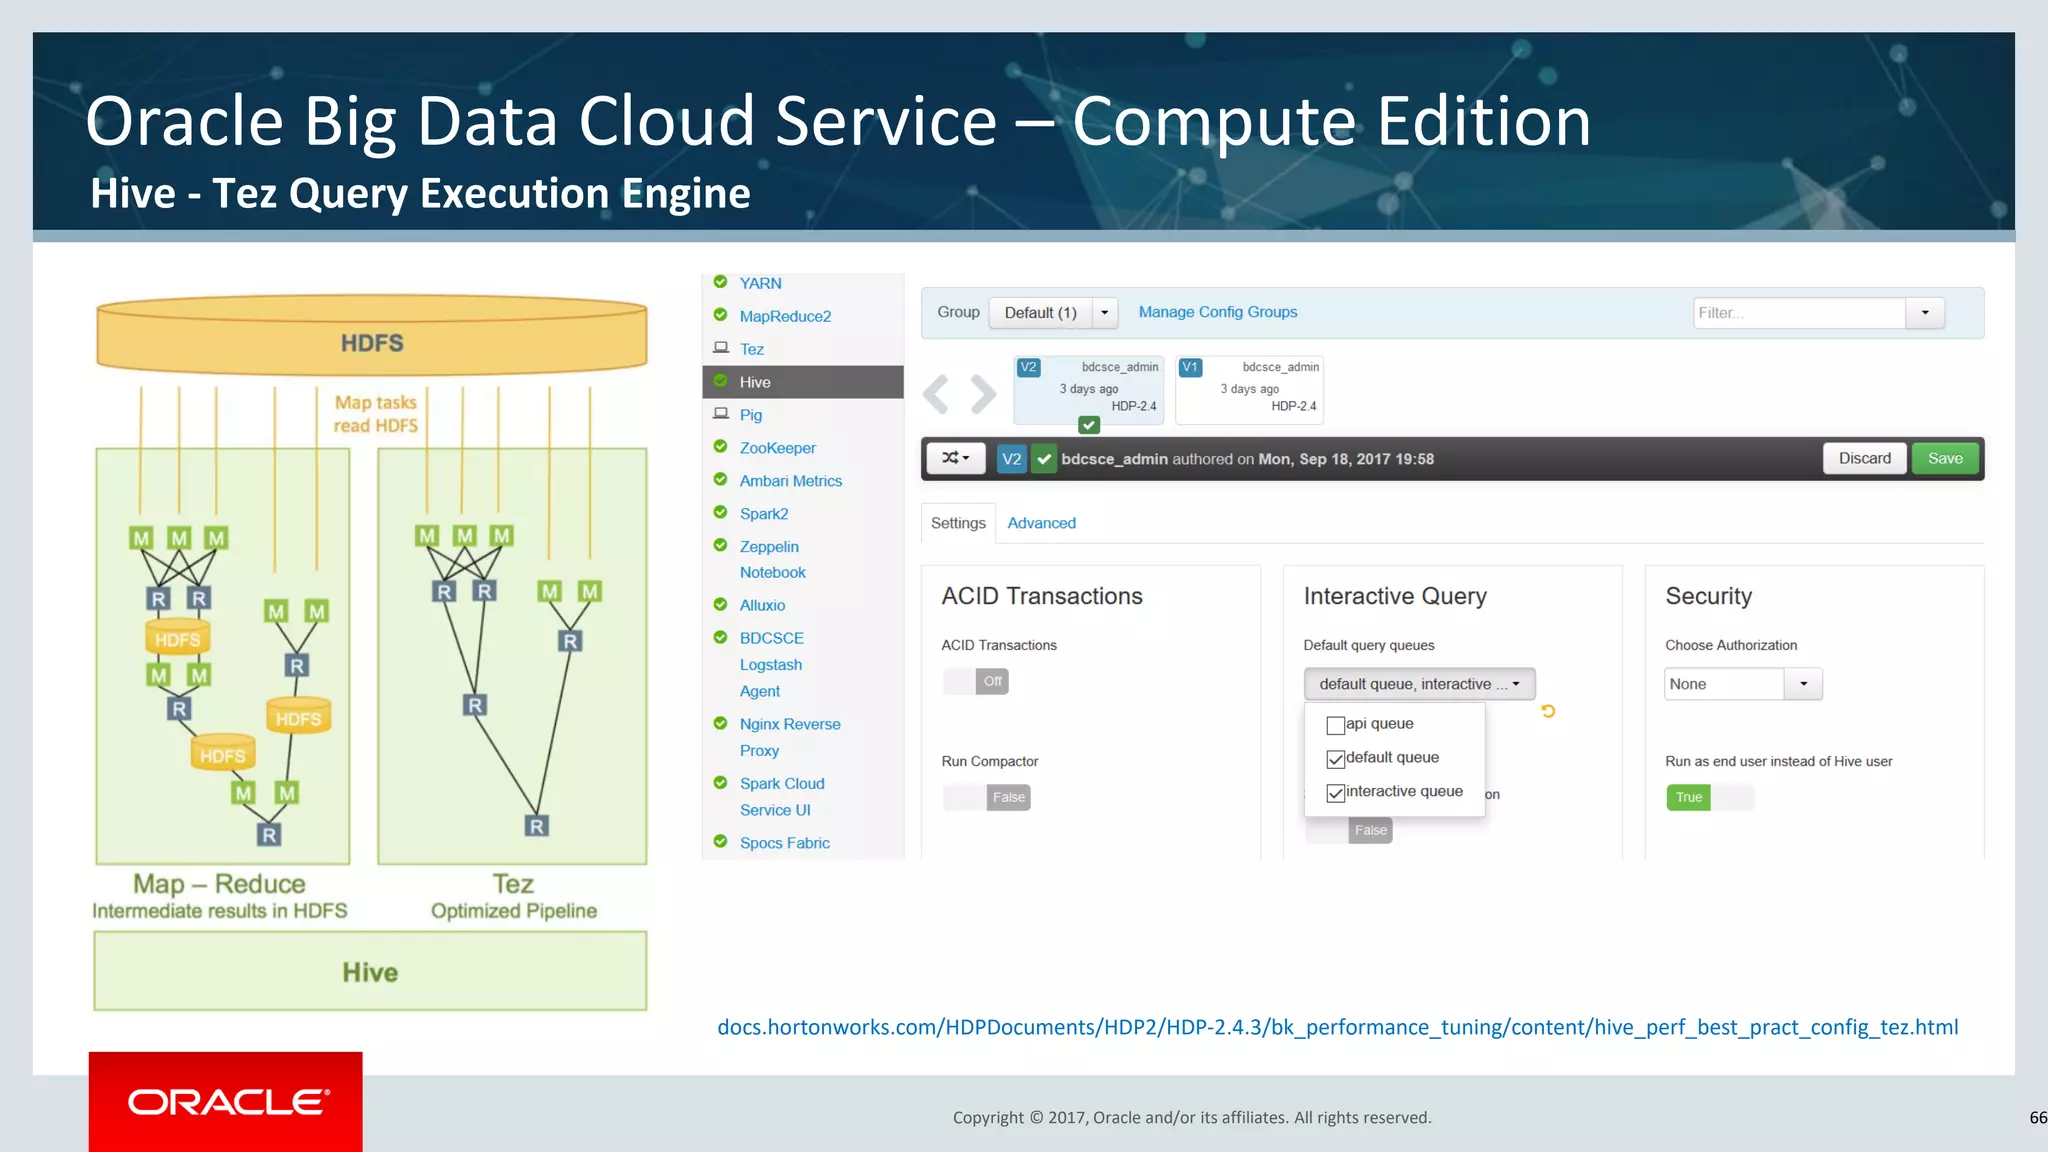Viewport: 2048px width, 1152px height.
Task: Click the green status icon beside Spocs Fabric
Action: (720, 842)
